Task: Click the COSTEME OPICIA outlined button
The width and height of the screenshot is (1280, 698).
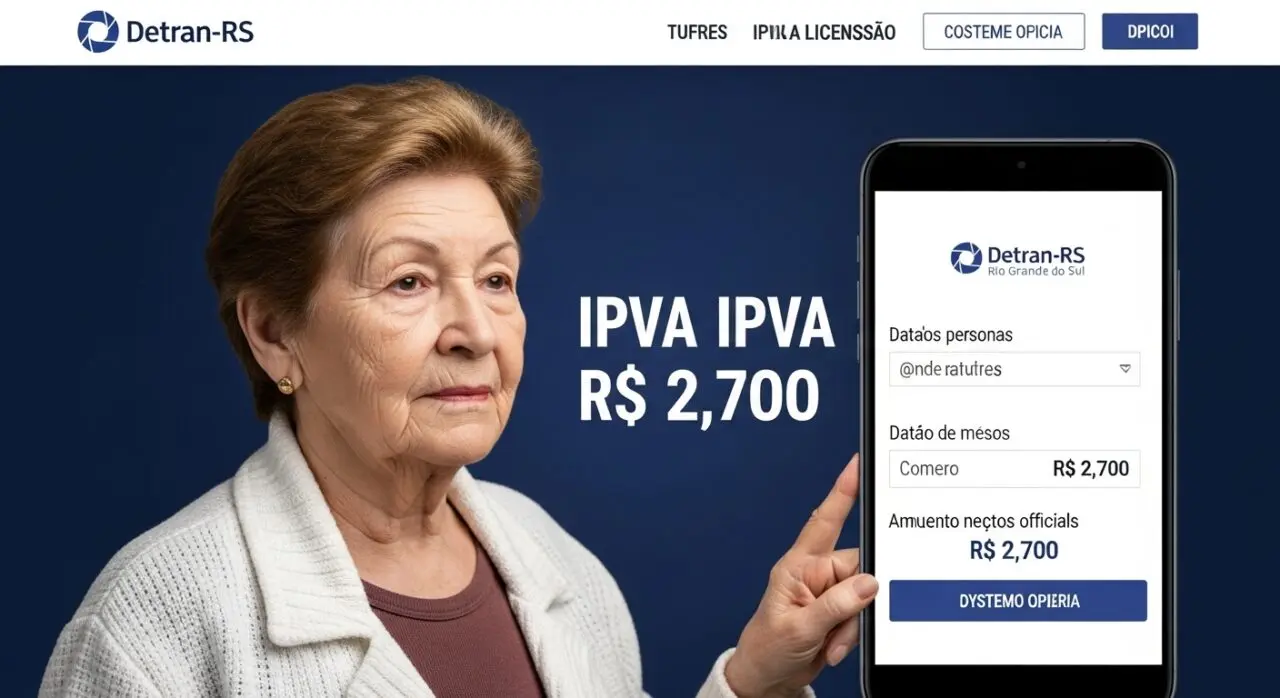Action: pos(1003,32)
